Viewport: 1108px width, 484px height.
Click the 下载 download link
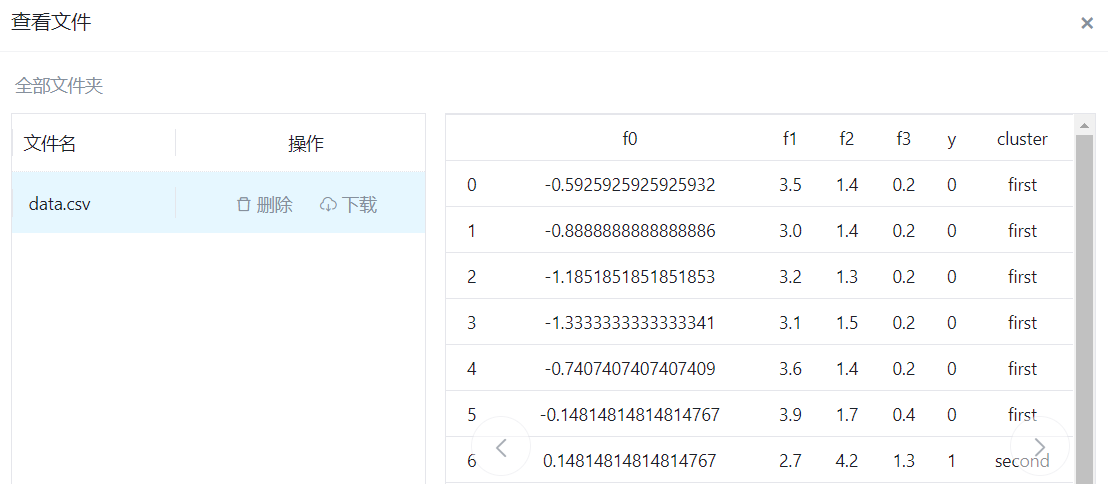359,205
